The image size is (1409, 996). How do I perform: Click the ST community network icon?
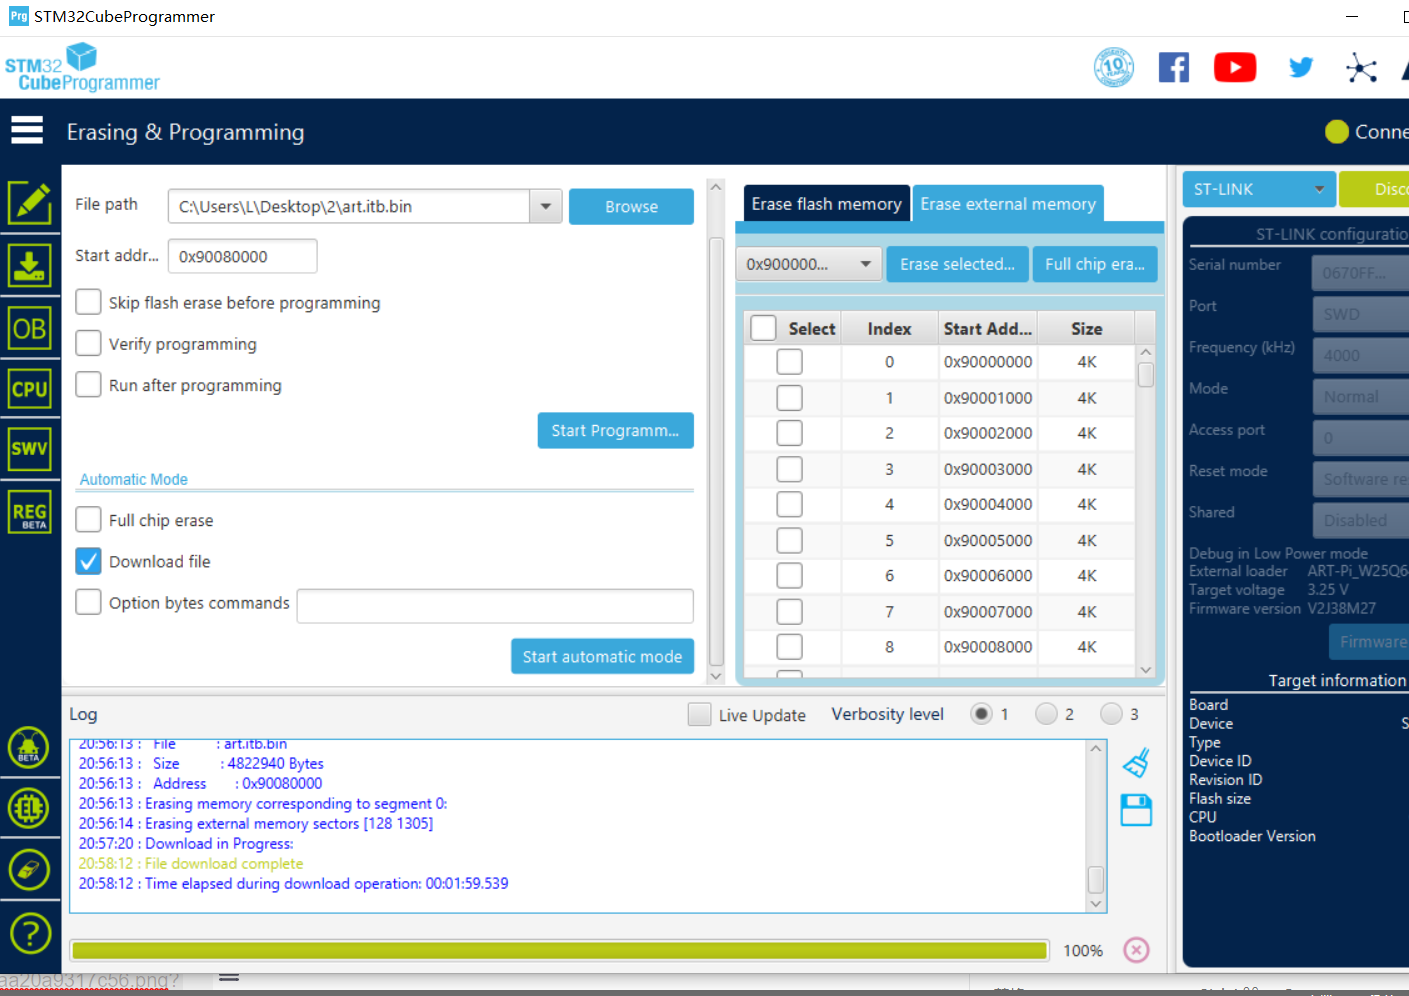tap(1361, 68)
